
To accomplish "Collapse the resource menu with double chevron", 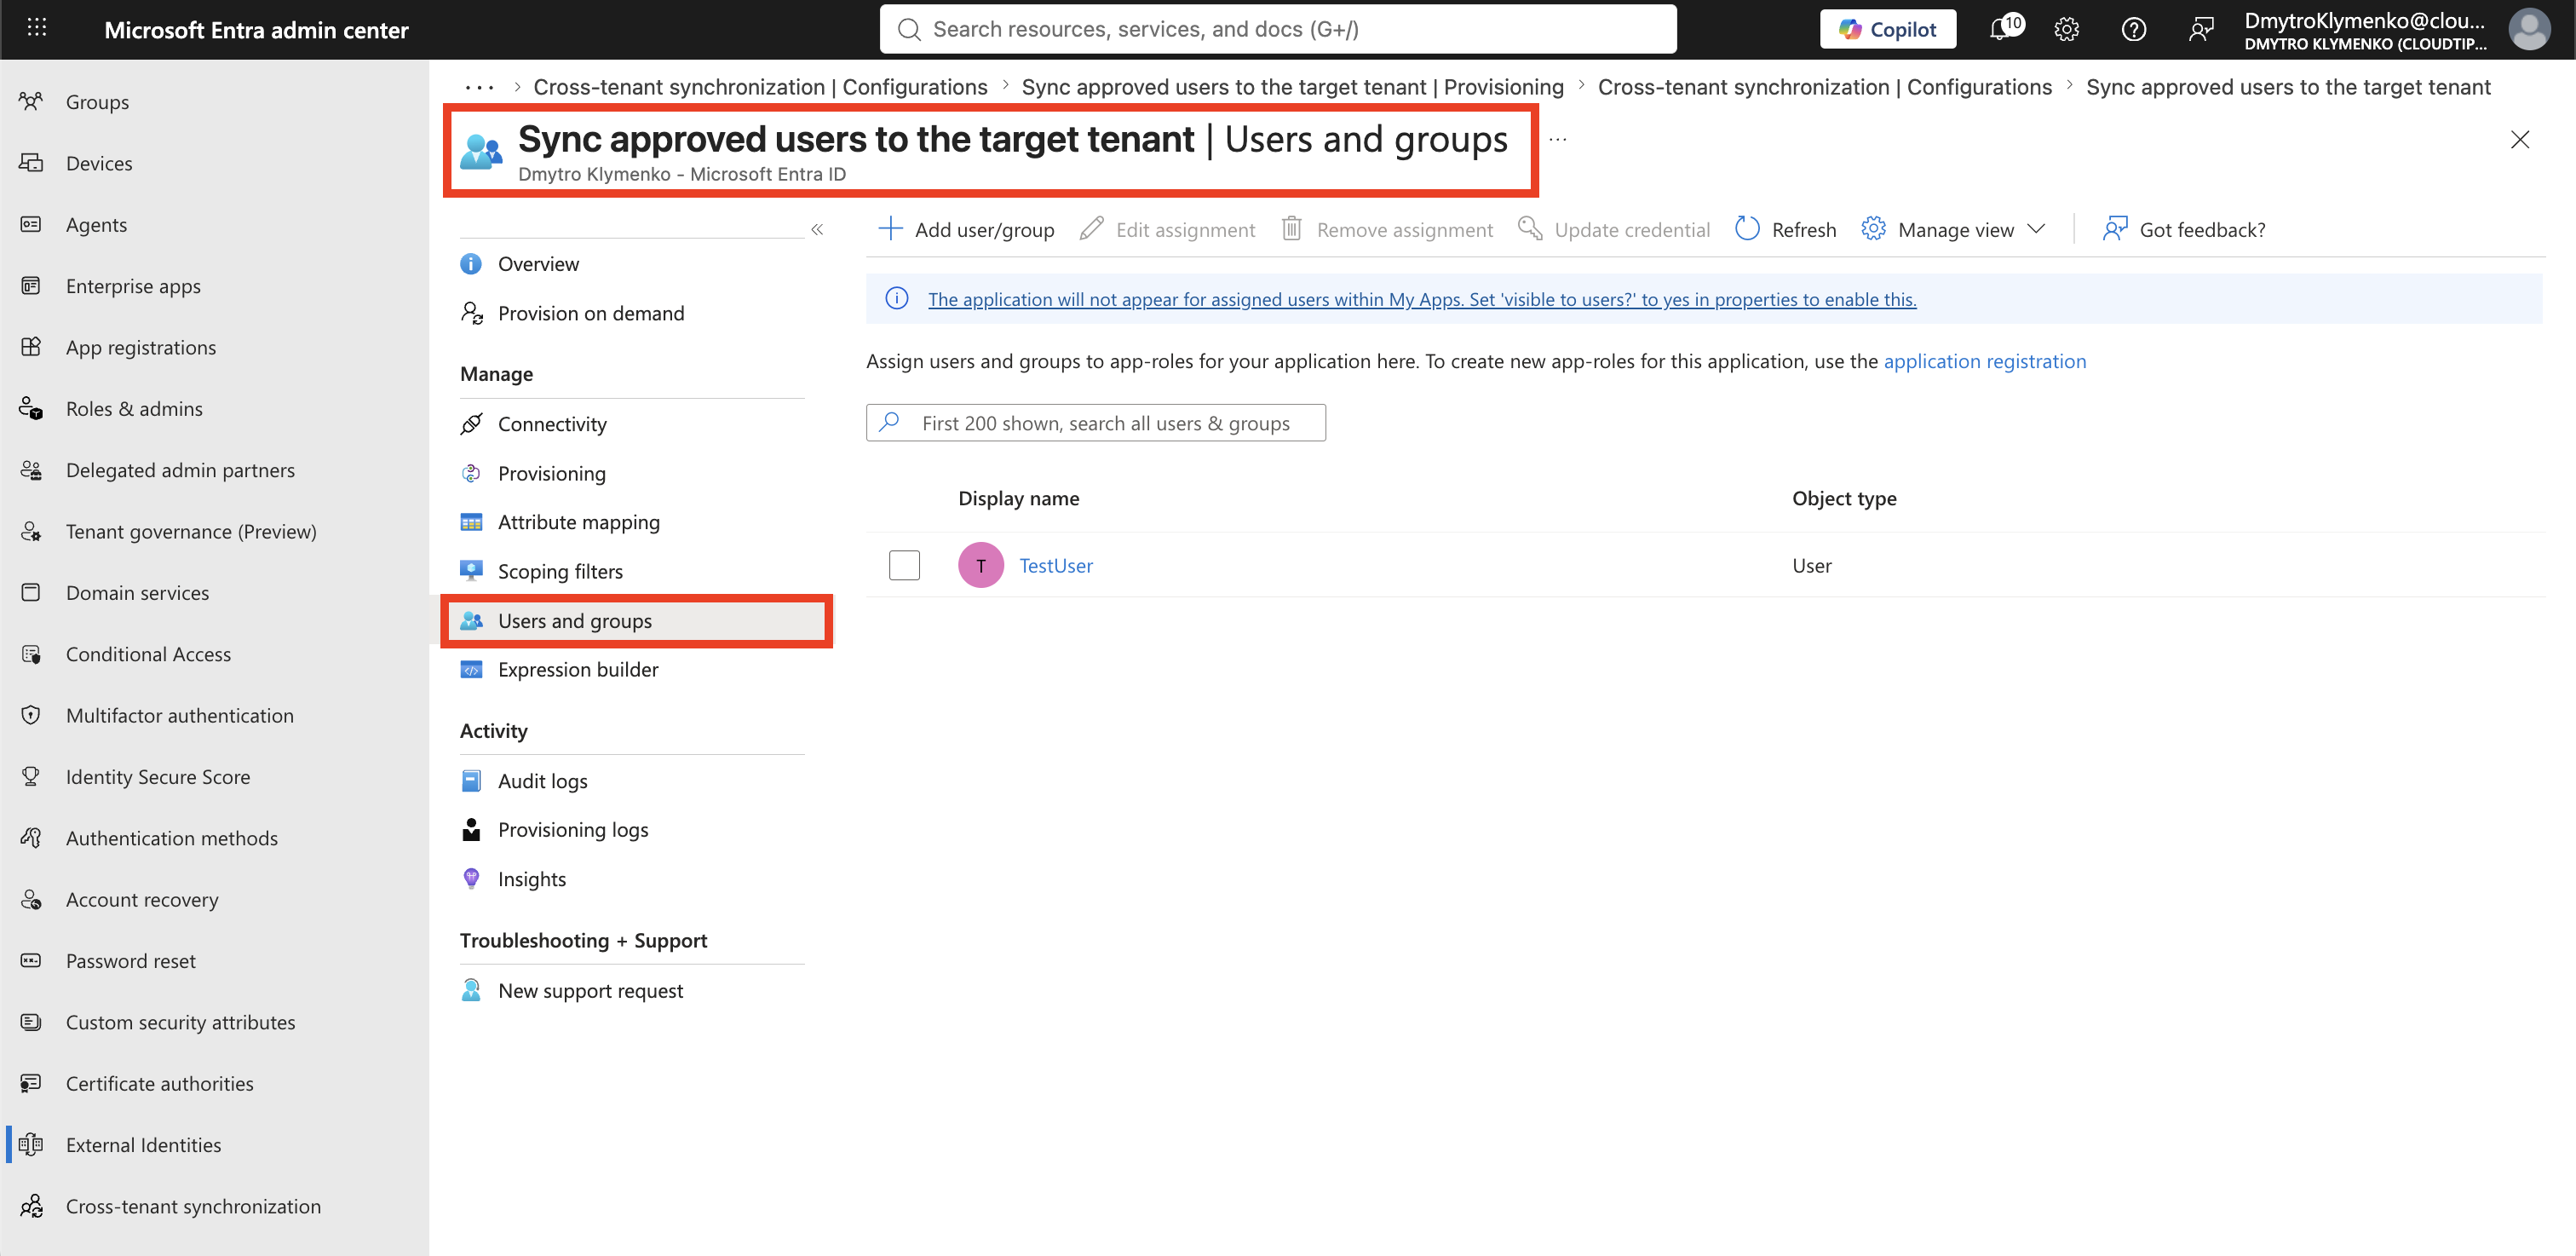I will [817, 230].
